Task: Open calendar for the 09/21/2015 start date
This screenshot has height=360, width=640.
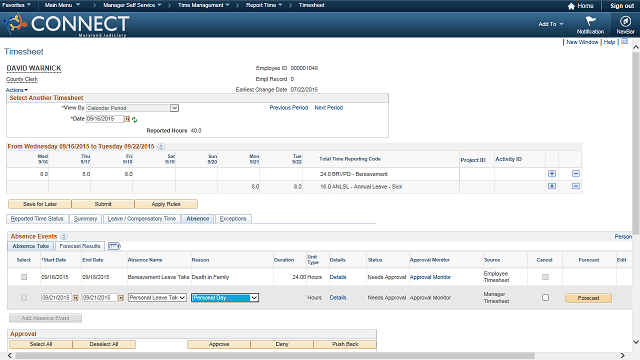Action: pos(76,298)
